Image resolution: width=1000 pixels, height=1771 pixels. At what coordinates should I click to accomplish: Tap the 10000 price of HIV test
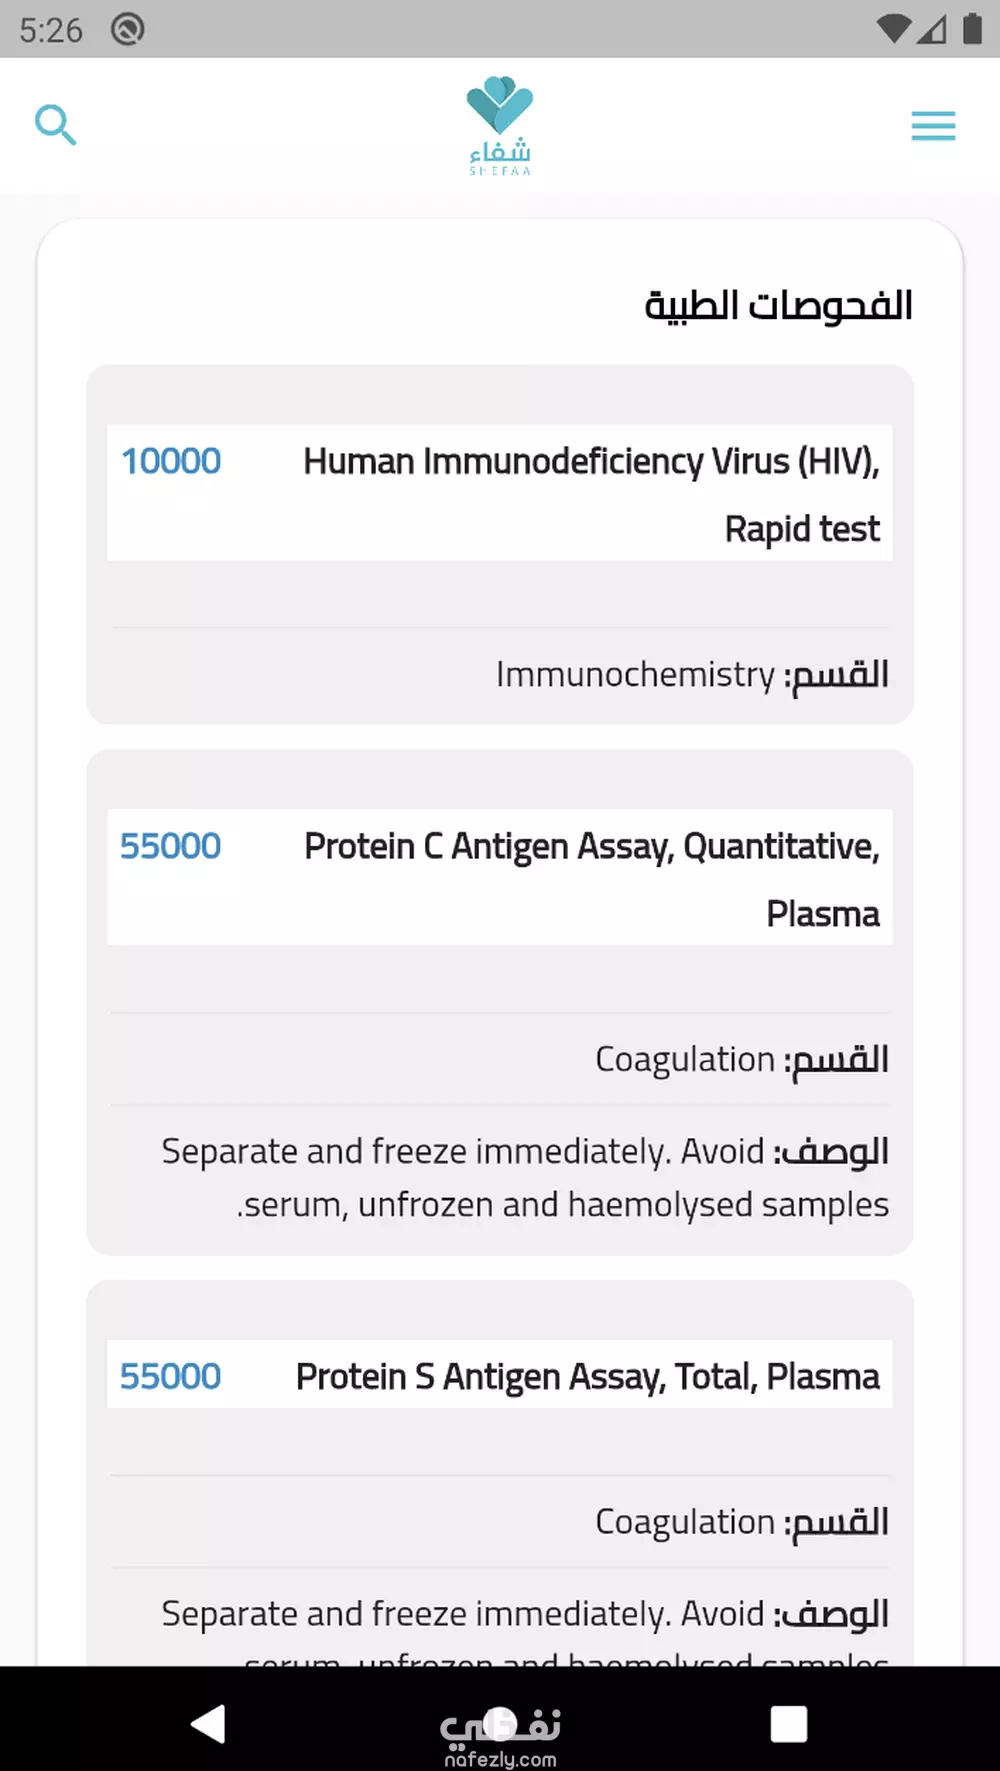pyautogui.click(x=171, y=462)
